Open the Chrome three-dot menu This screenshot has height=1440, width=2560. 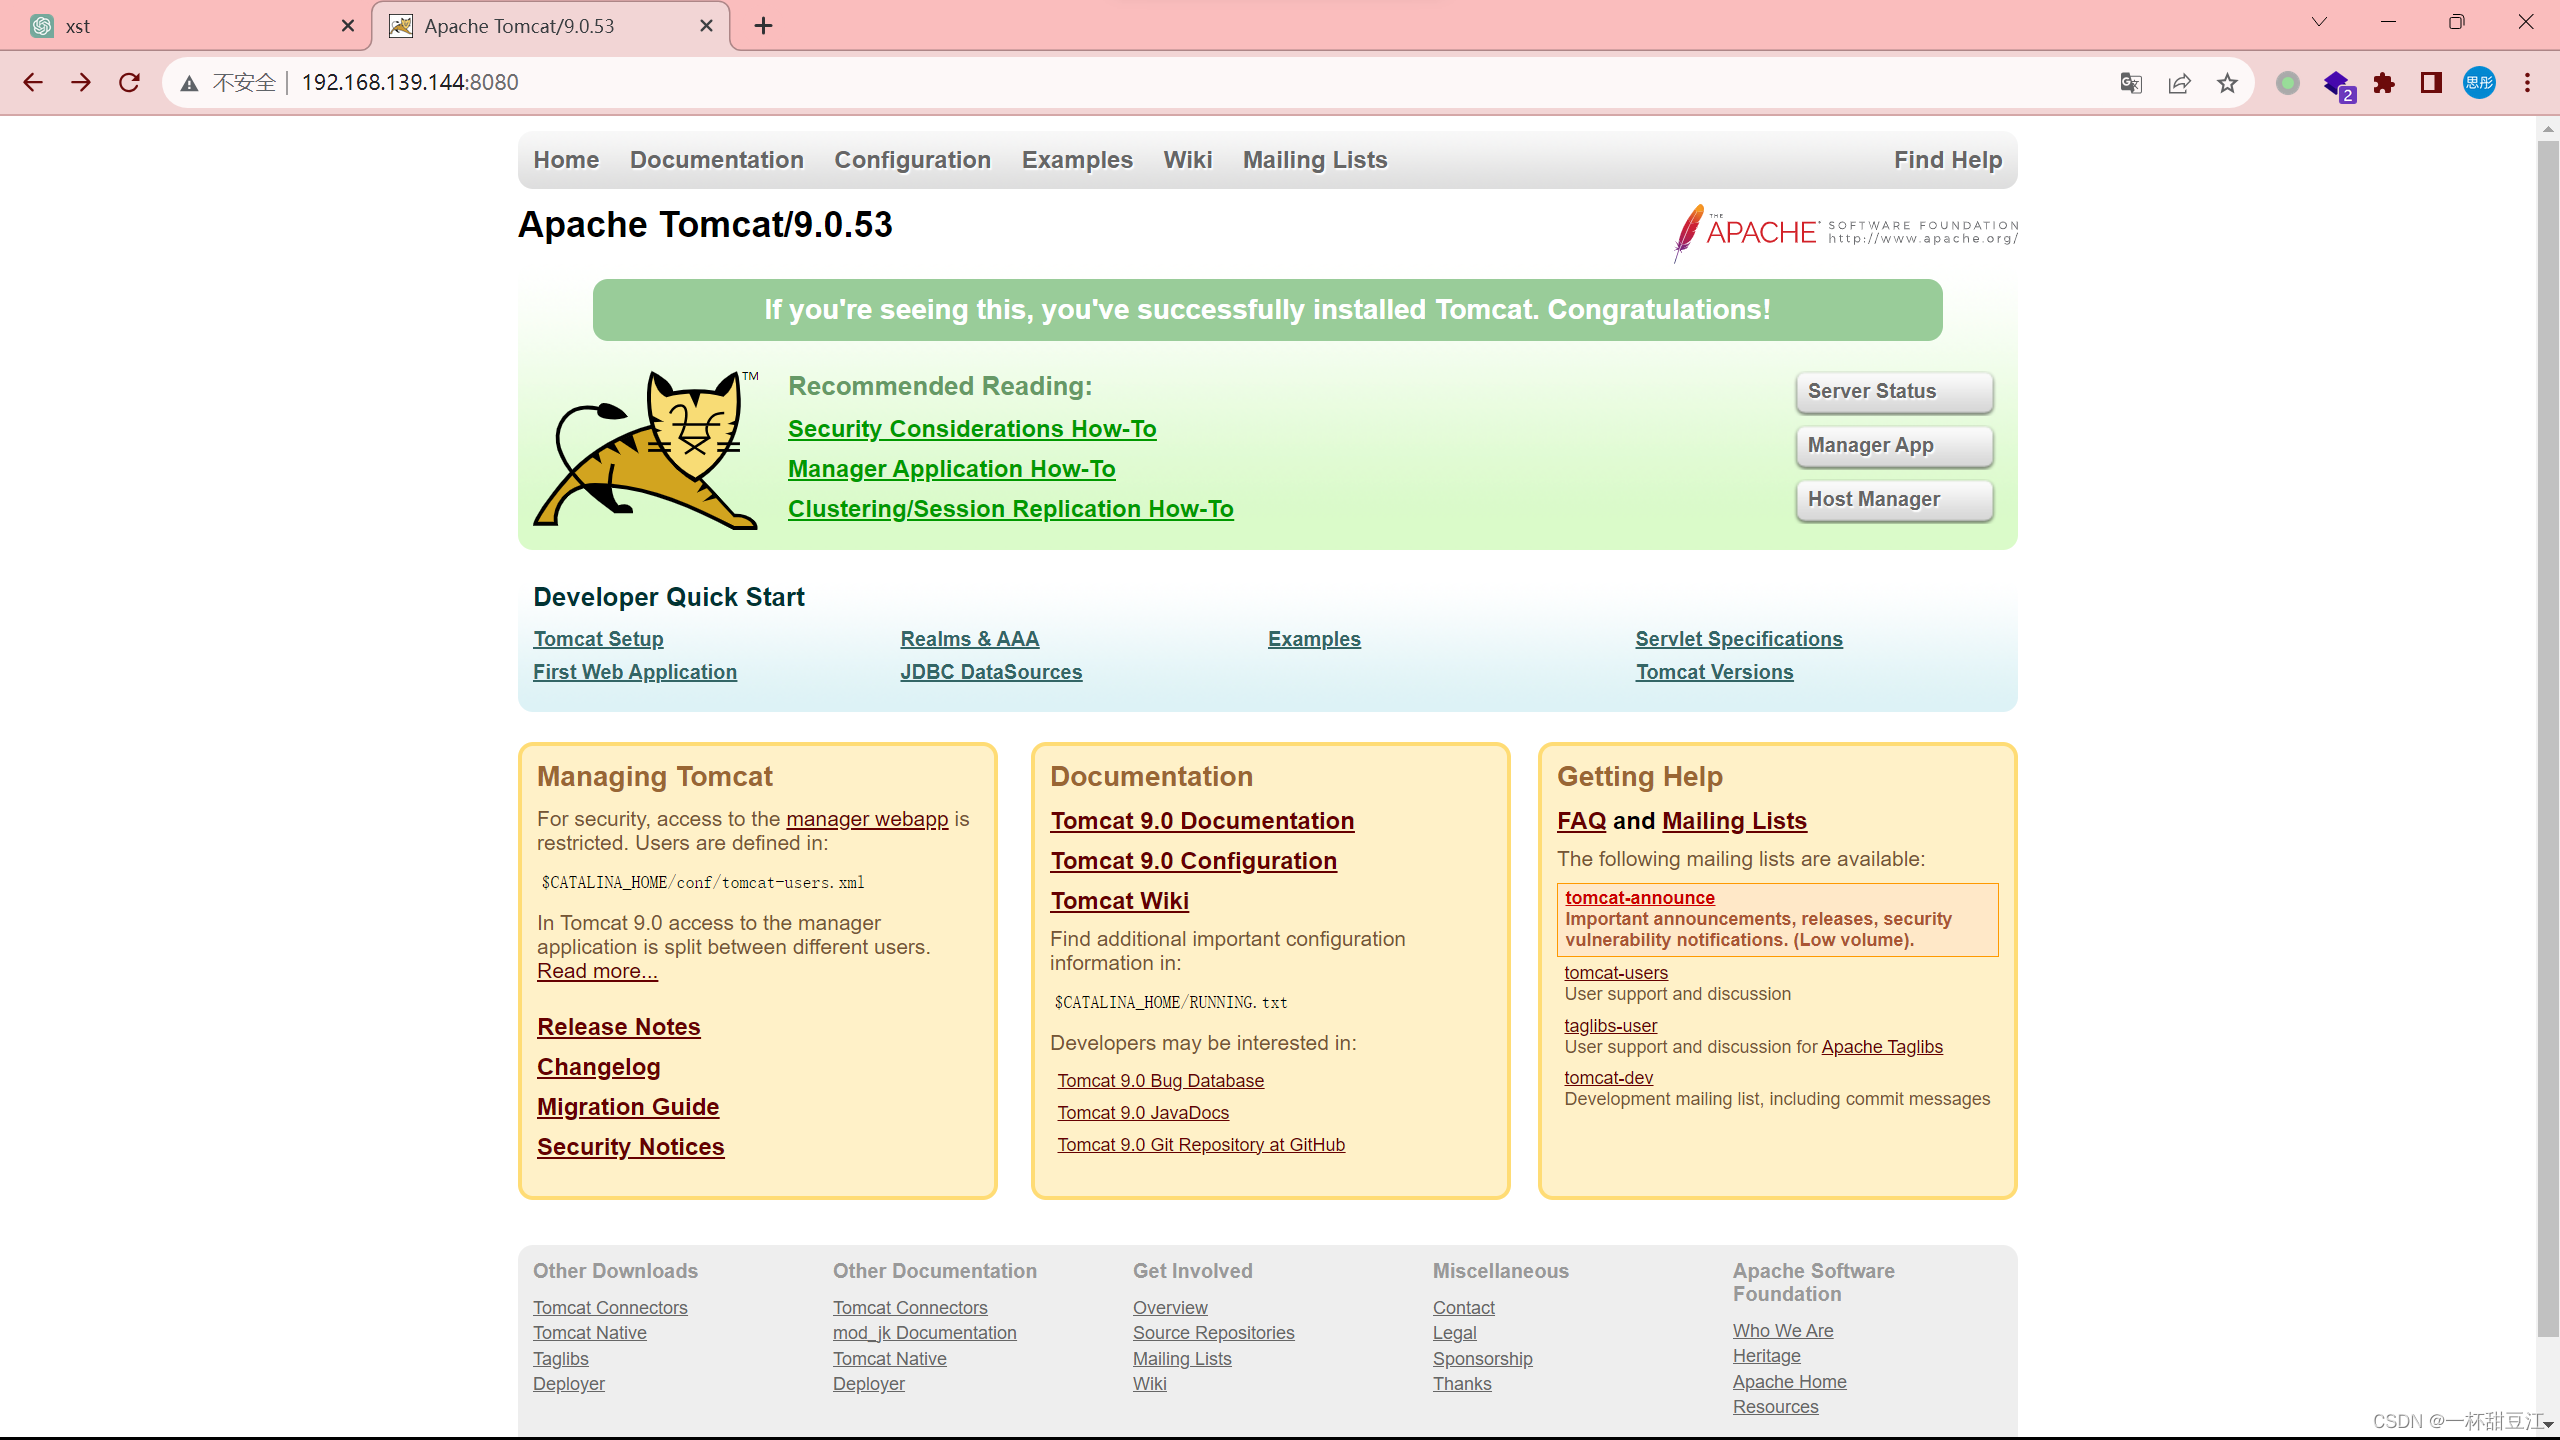click(x=2527, y=83)
